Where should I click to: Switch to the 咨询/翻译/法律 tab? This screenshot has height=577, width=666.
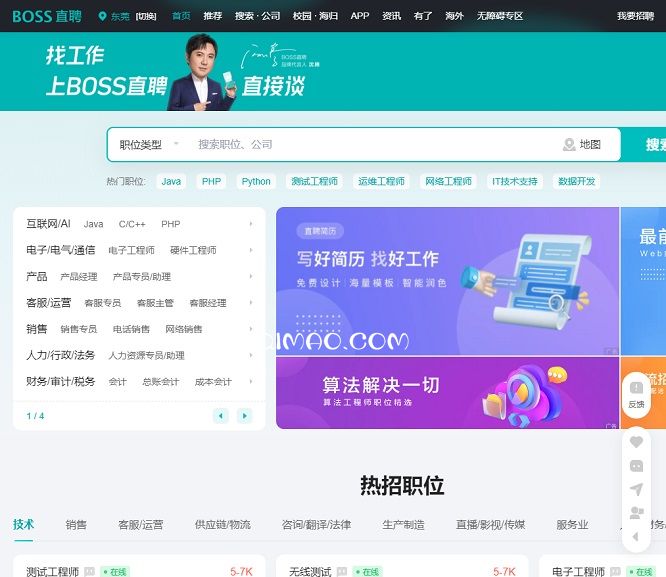click(x=316, y=525)
